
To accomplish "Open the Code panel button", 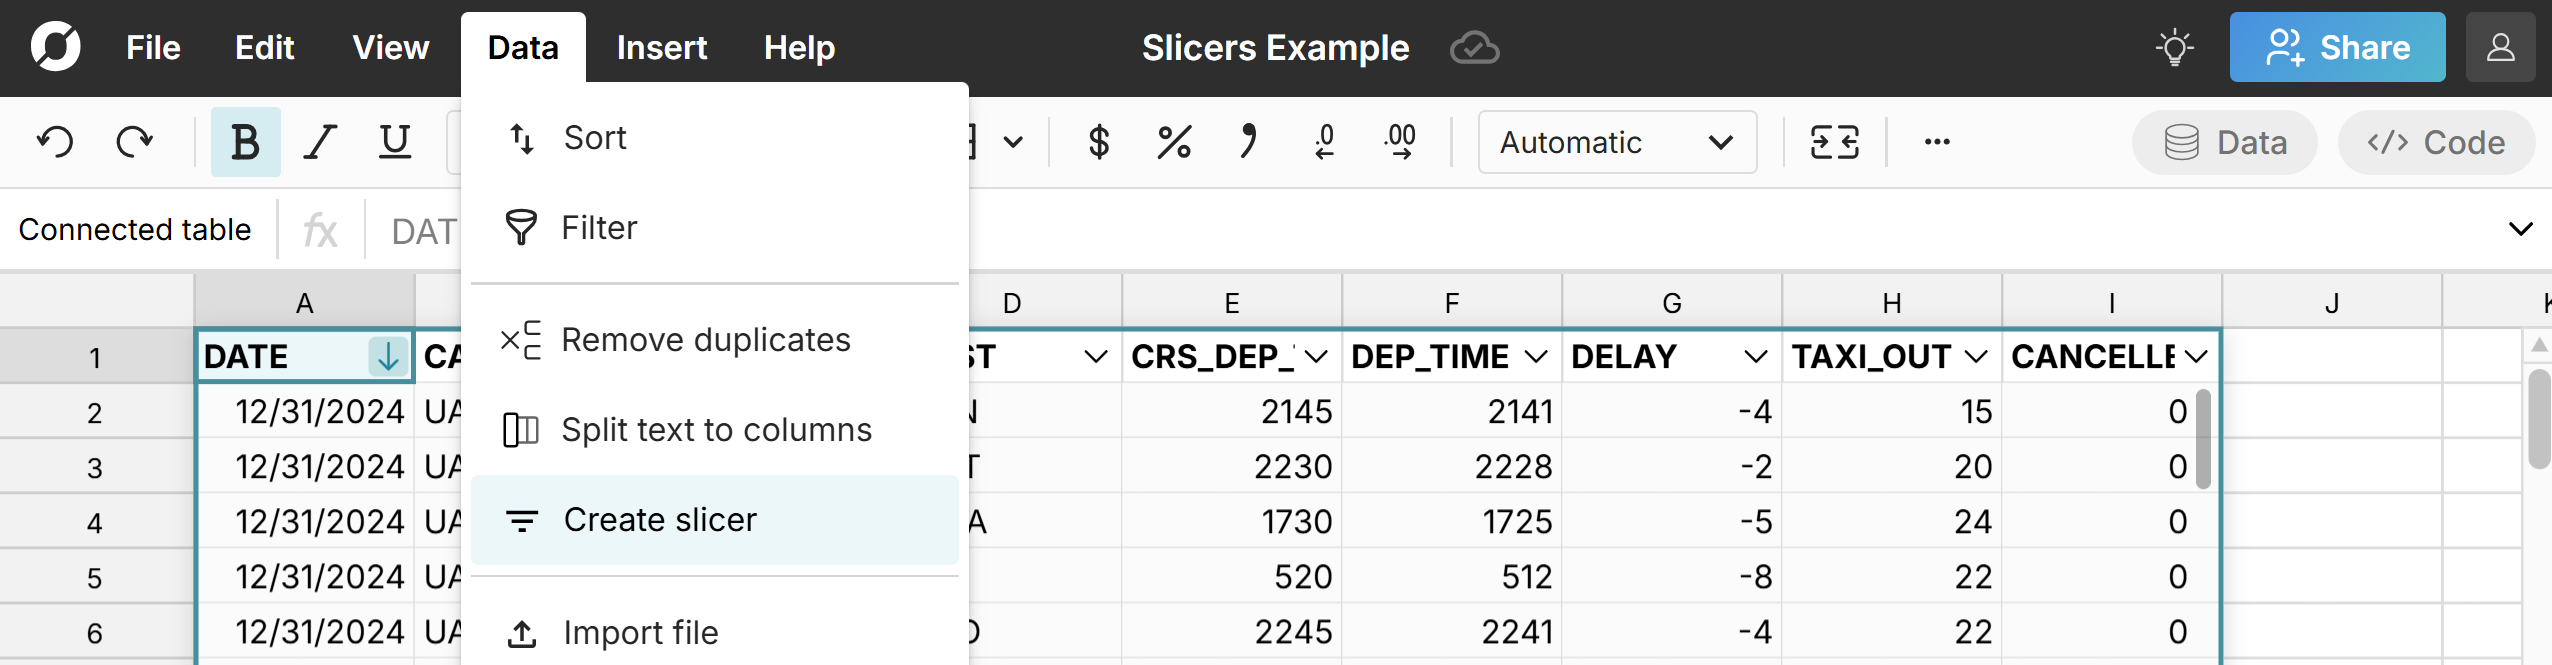I will [2436, 142].
